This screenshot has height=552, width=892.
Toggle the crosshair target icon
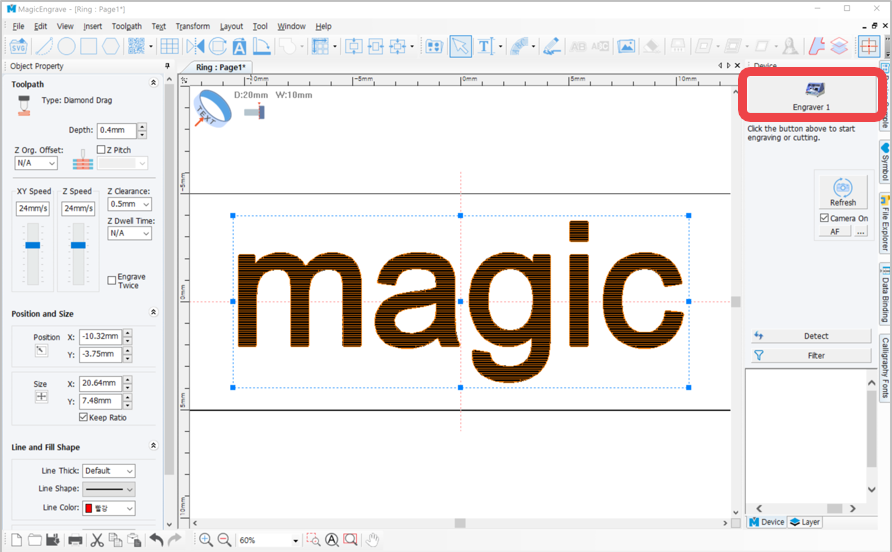click(x=869, y=47)
